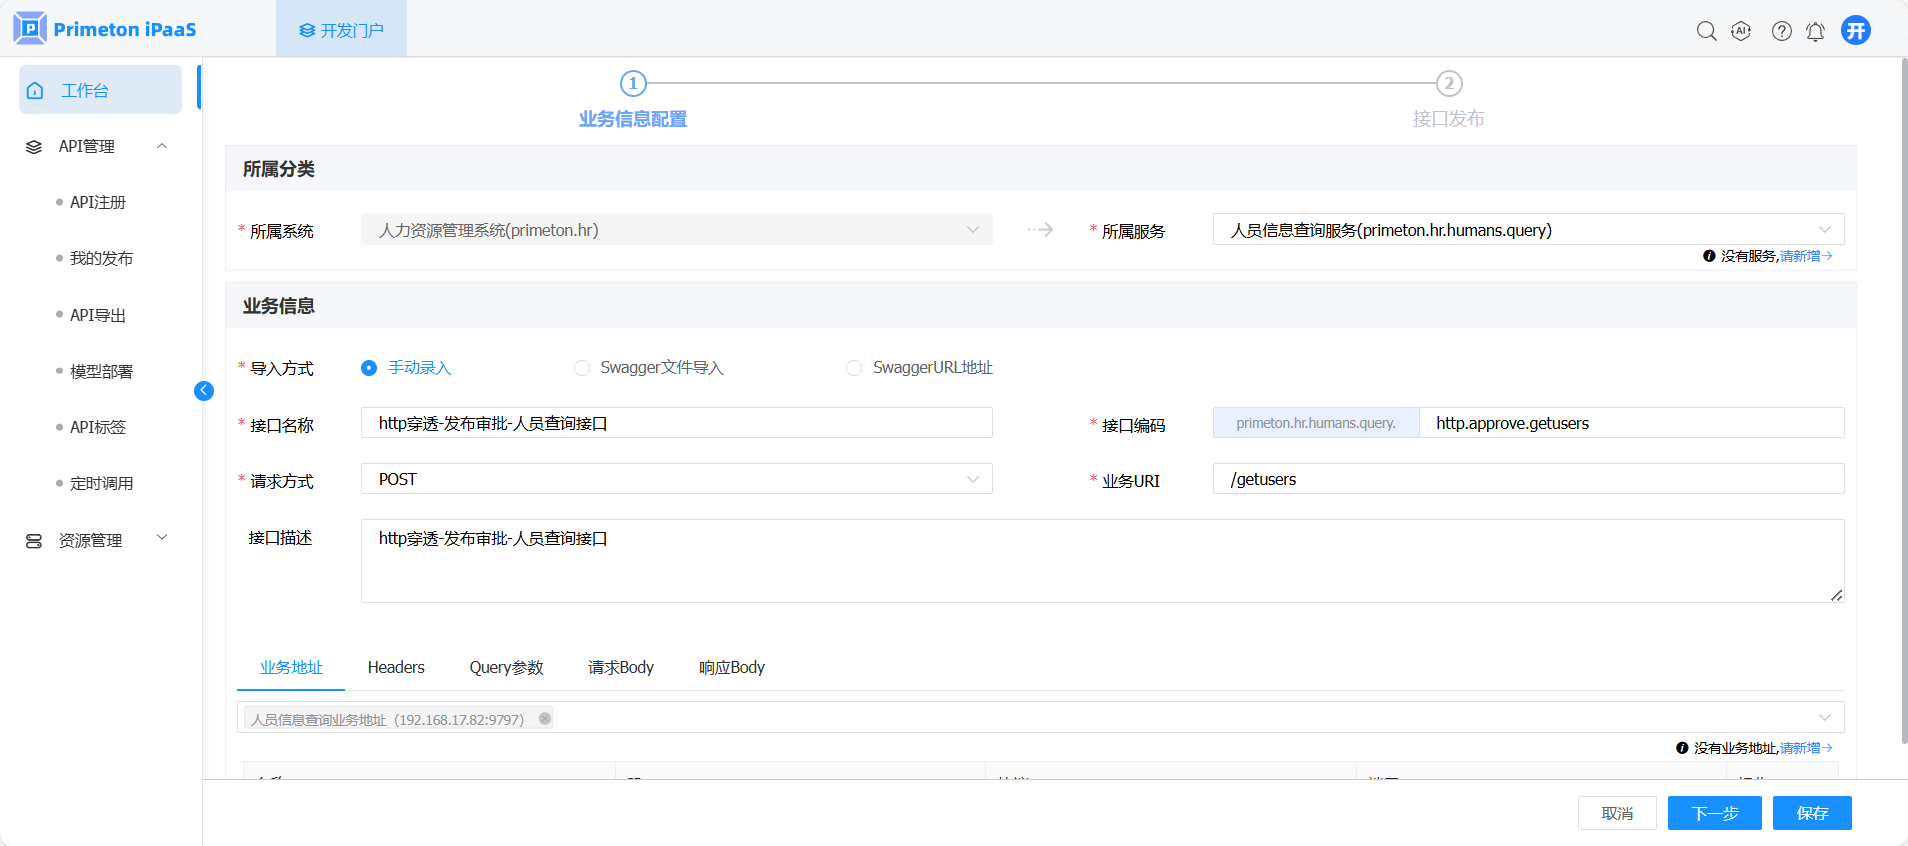
Task: Expand the 资源管理 sidebar menu
Action: tap(96, 540)
